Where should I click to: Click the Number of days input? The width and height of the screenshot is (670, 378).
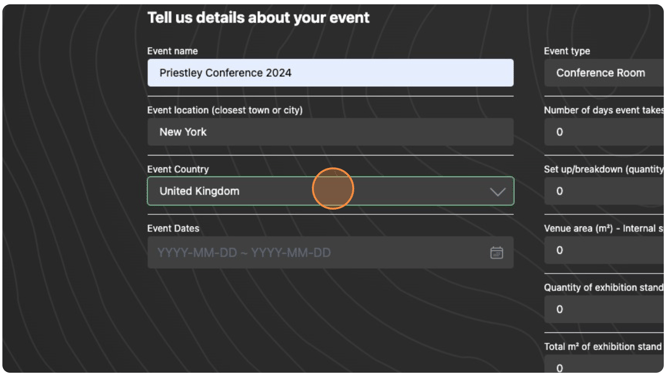point(604,132)
